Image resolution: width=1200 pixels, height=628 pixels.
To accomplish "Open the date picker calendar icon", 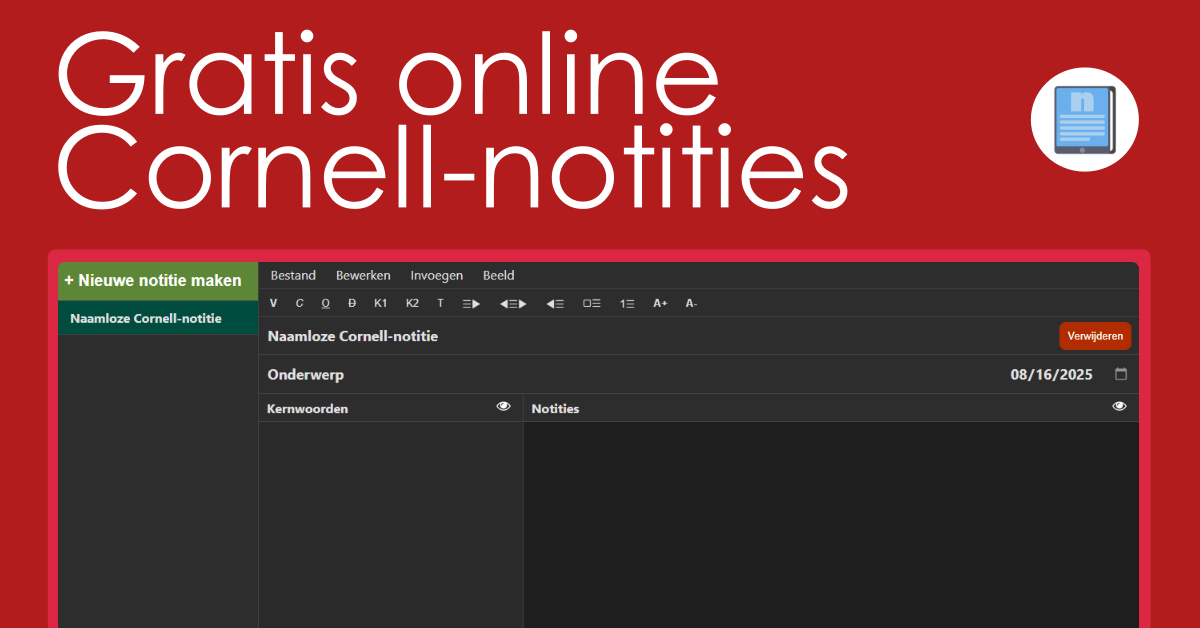I will pos(1121,374).
